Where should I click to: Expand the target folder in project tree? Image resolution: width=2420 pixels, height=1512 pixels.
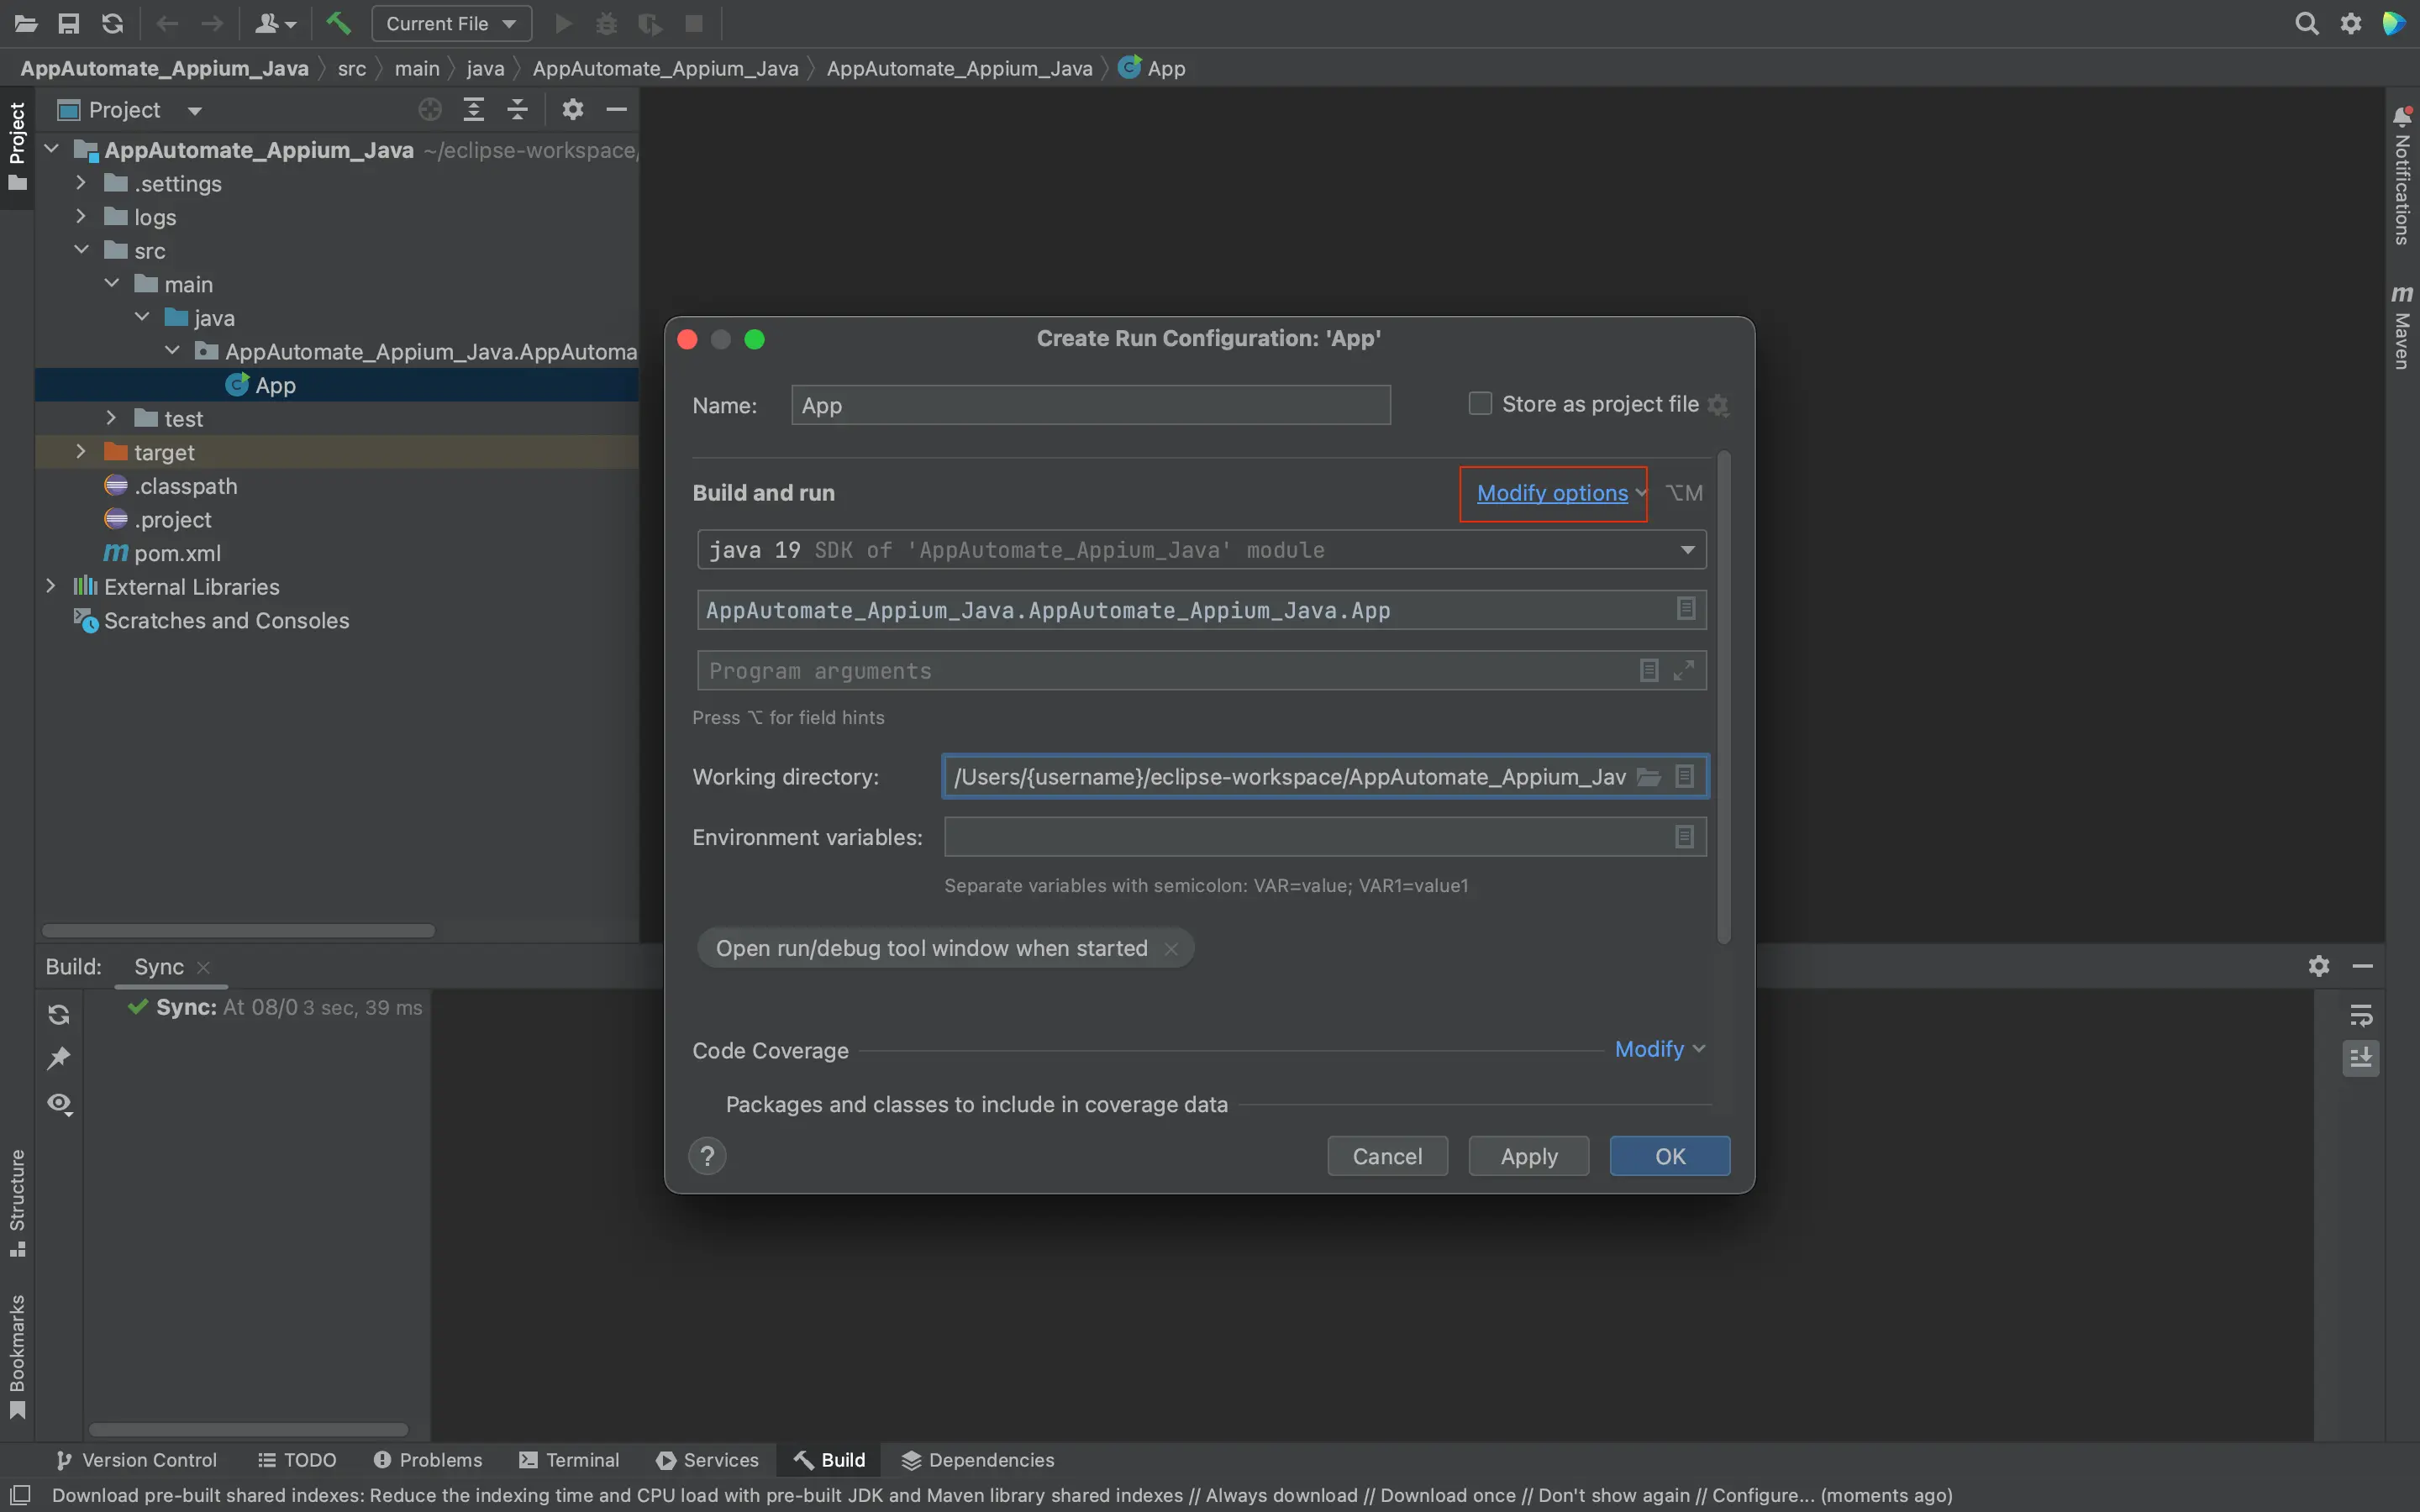click(x=81, y=452)
